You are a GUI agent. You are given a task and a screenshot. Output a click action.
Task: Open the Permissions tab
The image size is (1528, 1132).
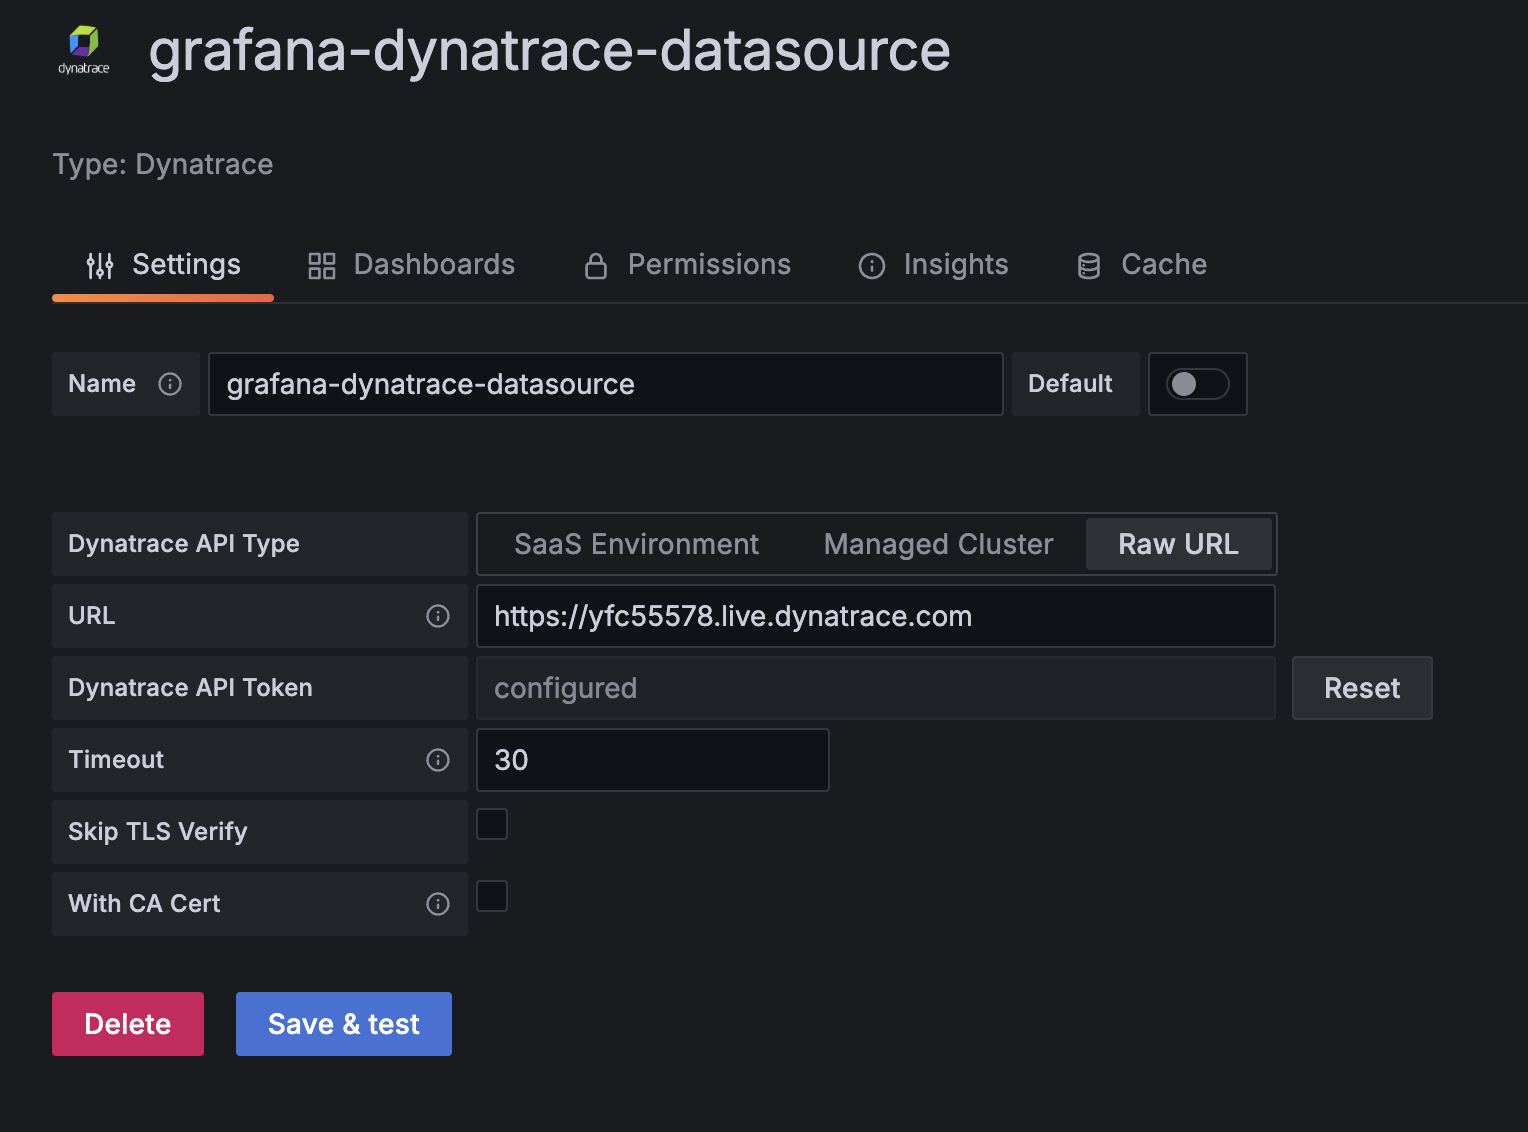point(687,265)
